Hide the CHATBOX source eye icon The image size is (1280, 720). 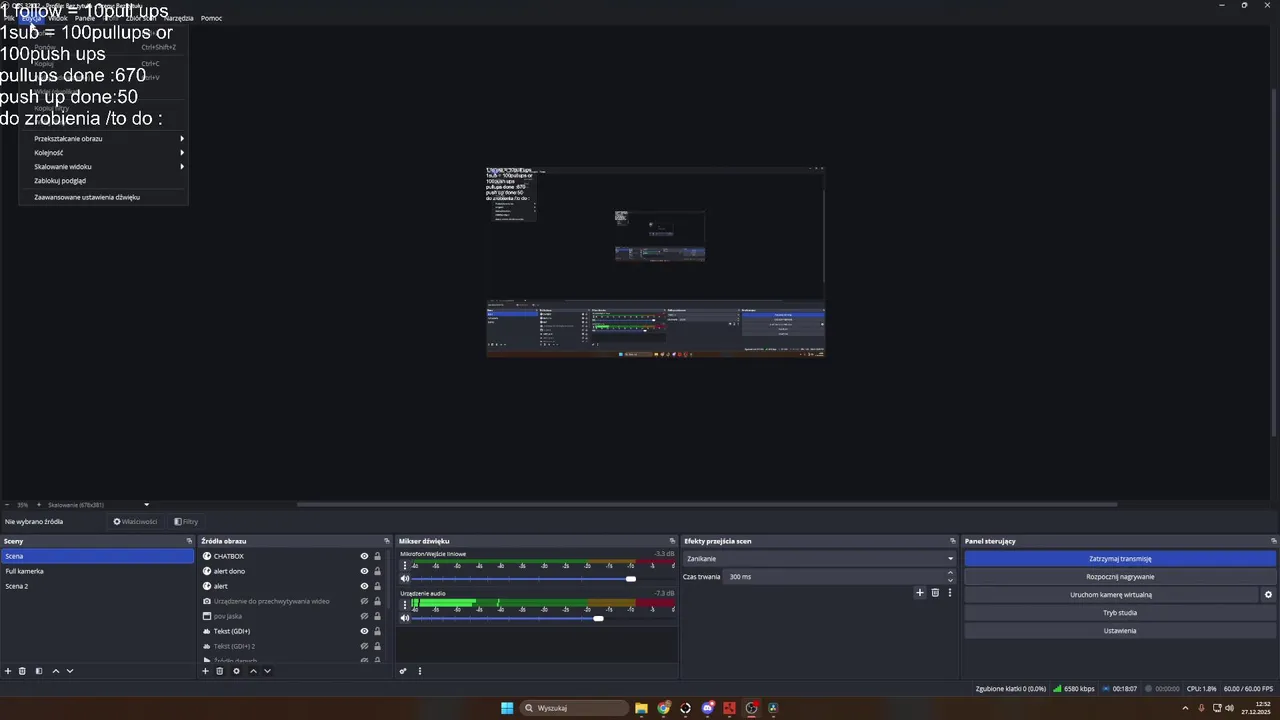coord(365,556)
